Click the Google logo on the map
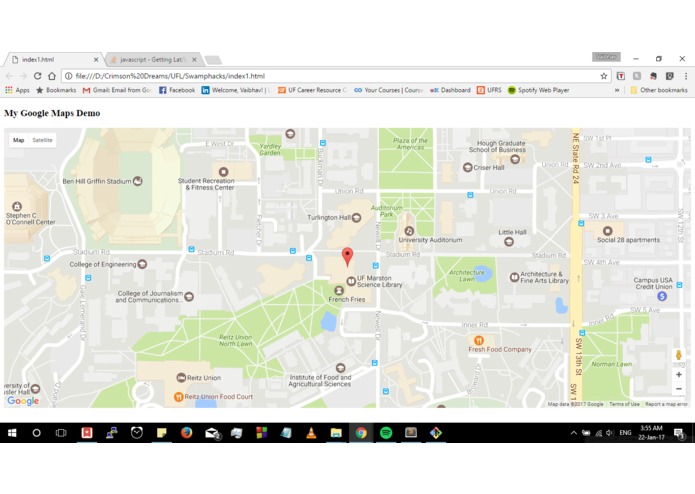This screenshot has height=494, width=695. [23, 401]
